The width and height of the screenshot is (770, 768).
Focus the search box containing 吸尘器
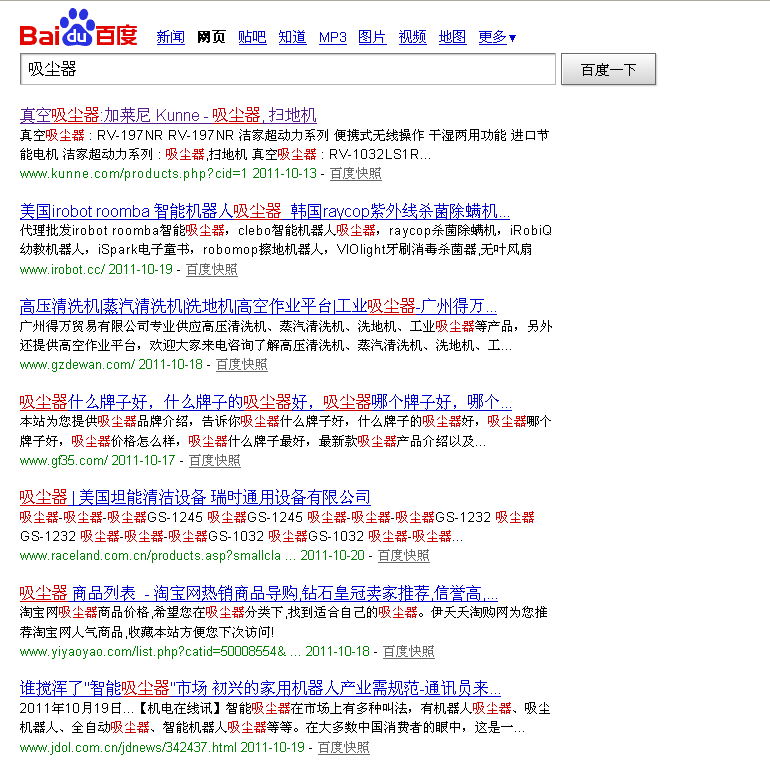click(288, 69)
